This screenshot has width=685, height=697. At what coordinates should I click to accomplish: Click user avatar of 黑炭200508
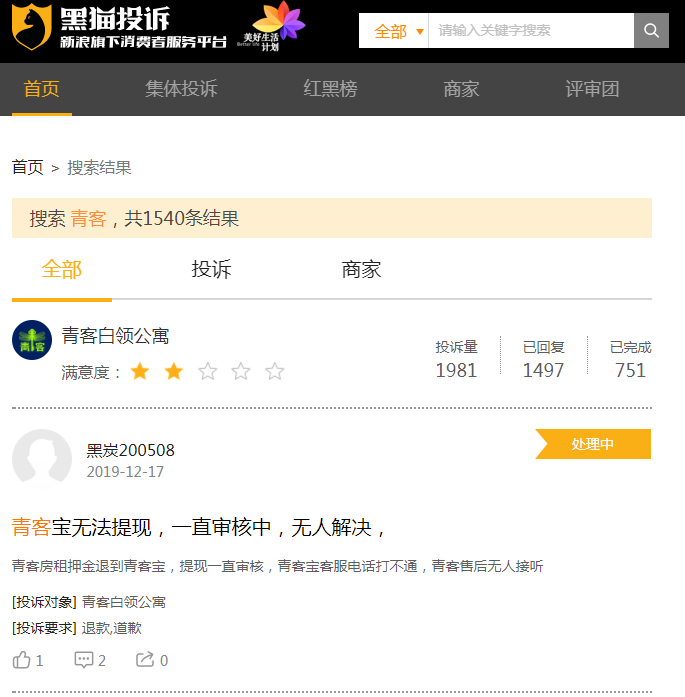(42, 458)
